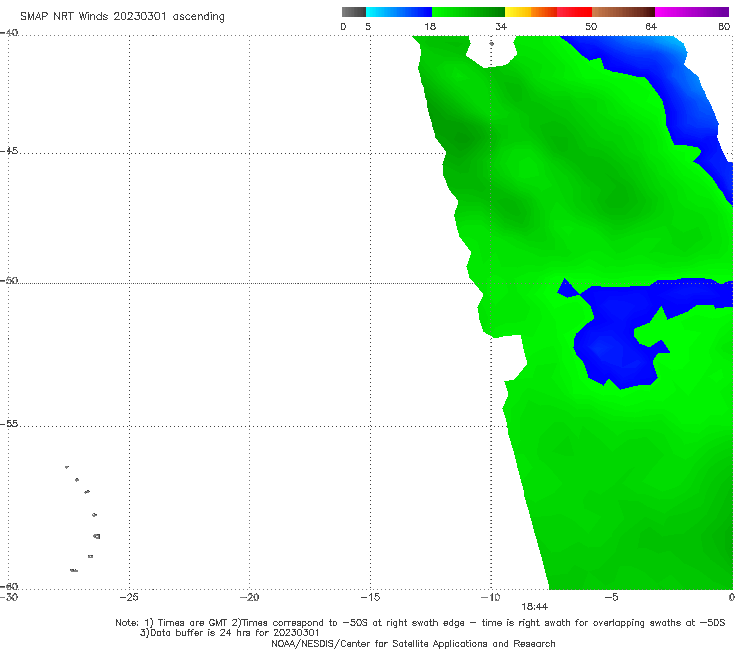The image size is (740, 650).
Task: Click the magenta-purple segment of the color bar
Action: coord(692,12)
